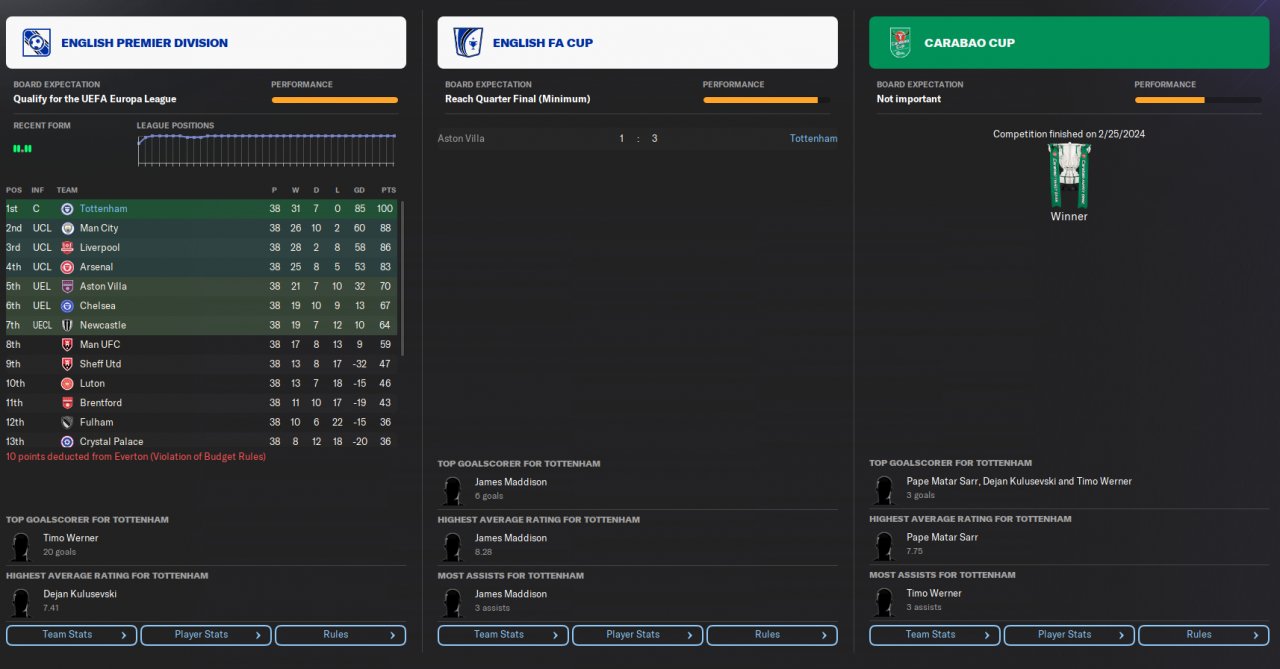
Task: Open Carabao Cup Rules
Action: 1204,635
